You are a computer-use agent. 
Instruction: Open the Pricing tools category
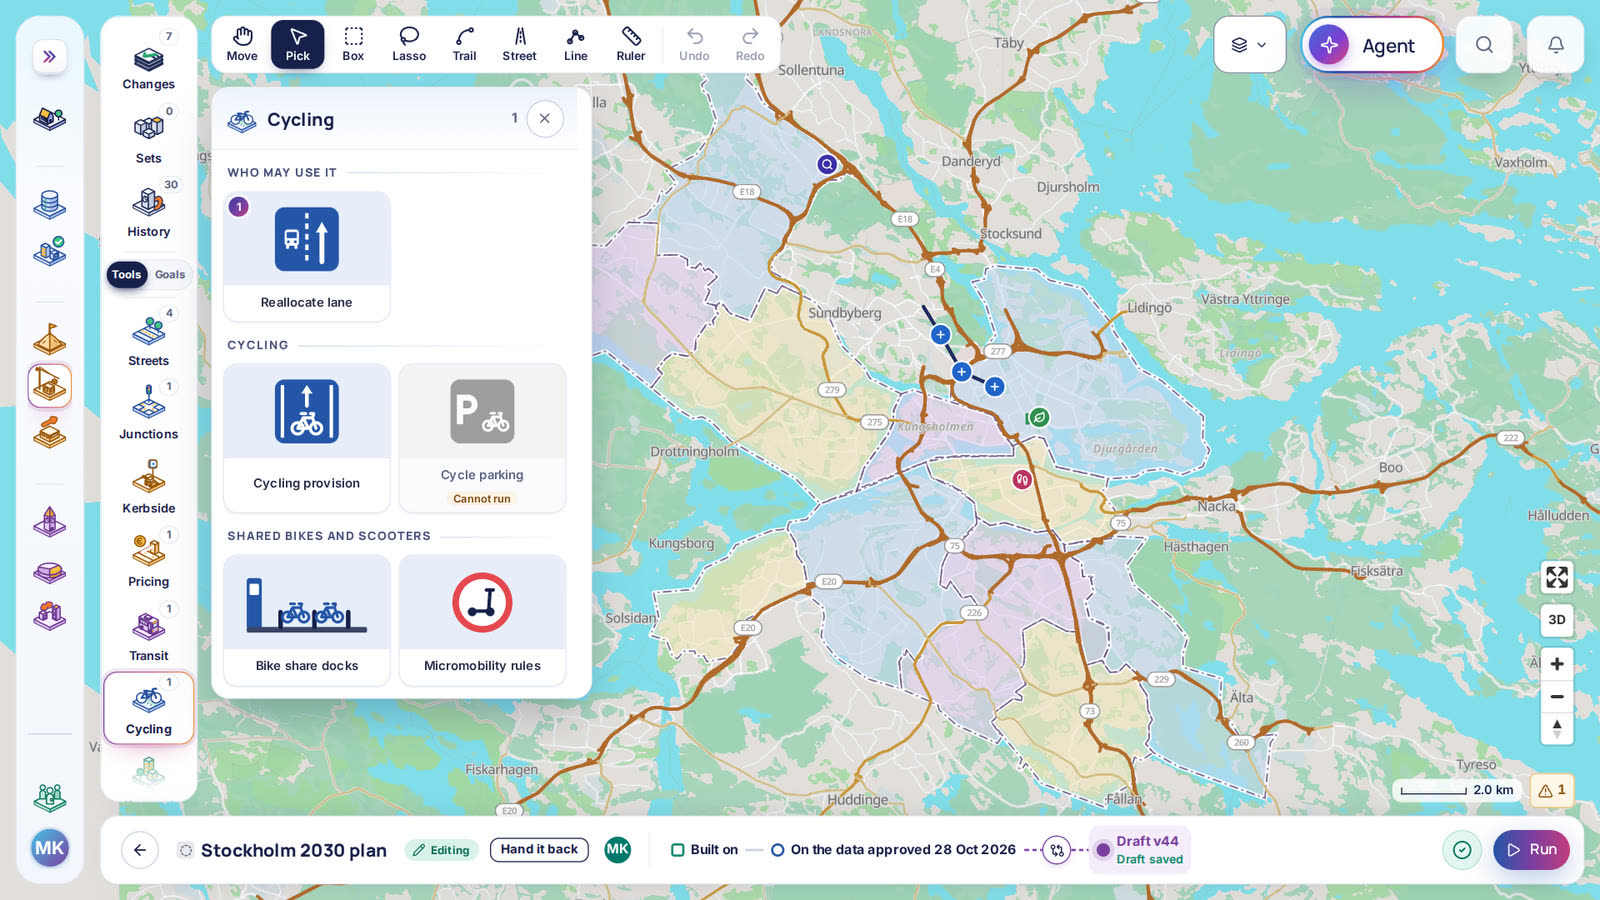point(149,559)
